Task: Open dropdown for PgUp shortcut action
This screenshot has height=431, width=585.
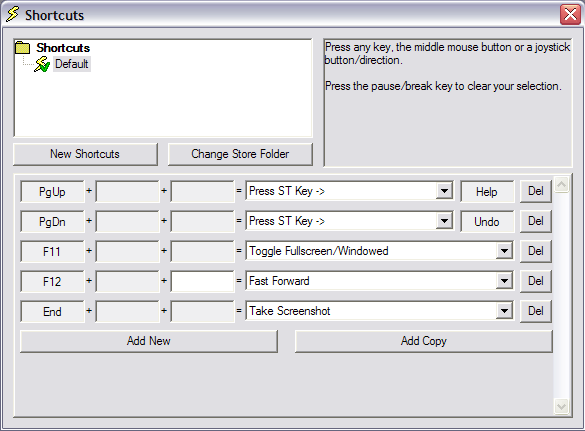Action: [444, 191]
